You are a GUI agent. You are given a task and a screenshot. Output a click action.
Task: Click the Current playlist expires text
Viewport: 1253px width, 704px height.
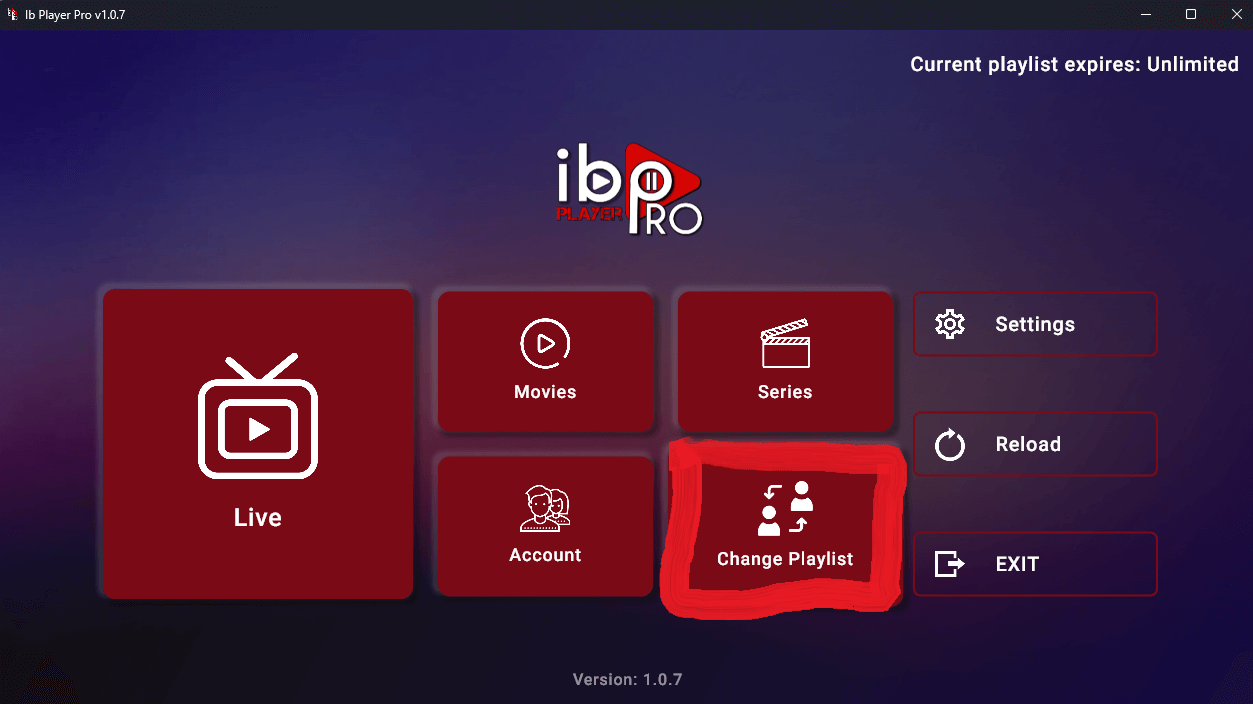(1074, 64)
